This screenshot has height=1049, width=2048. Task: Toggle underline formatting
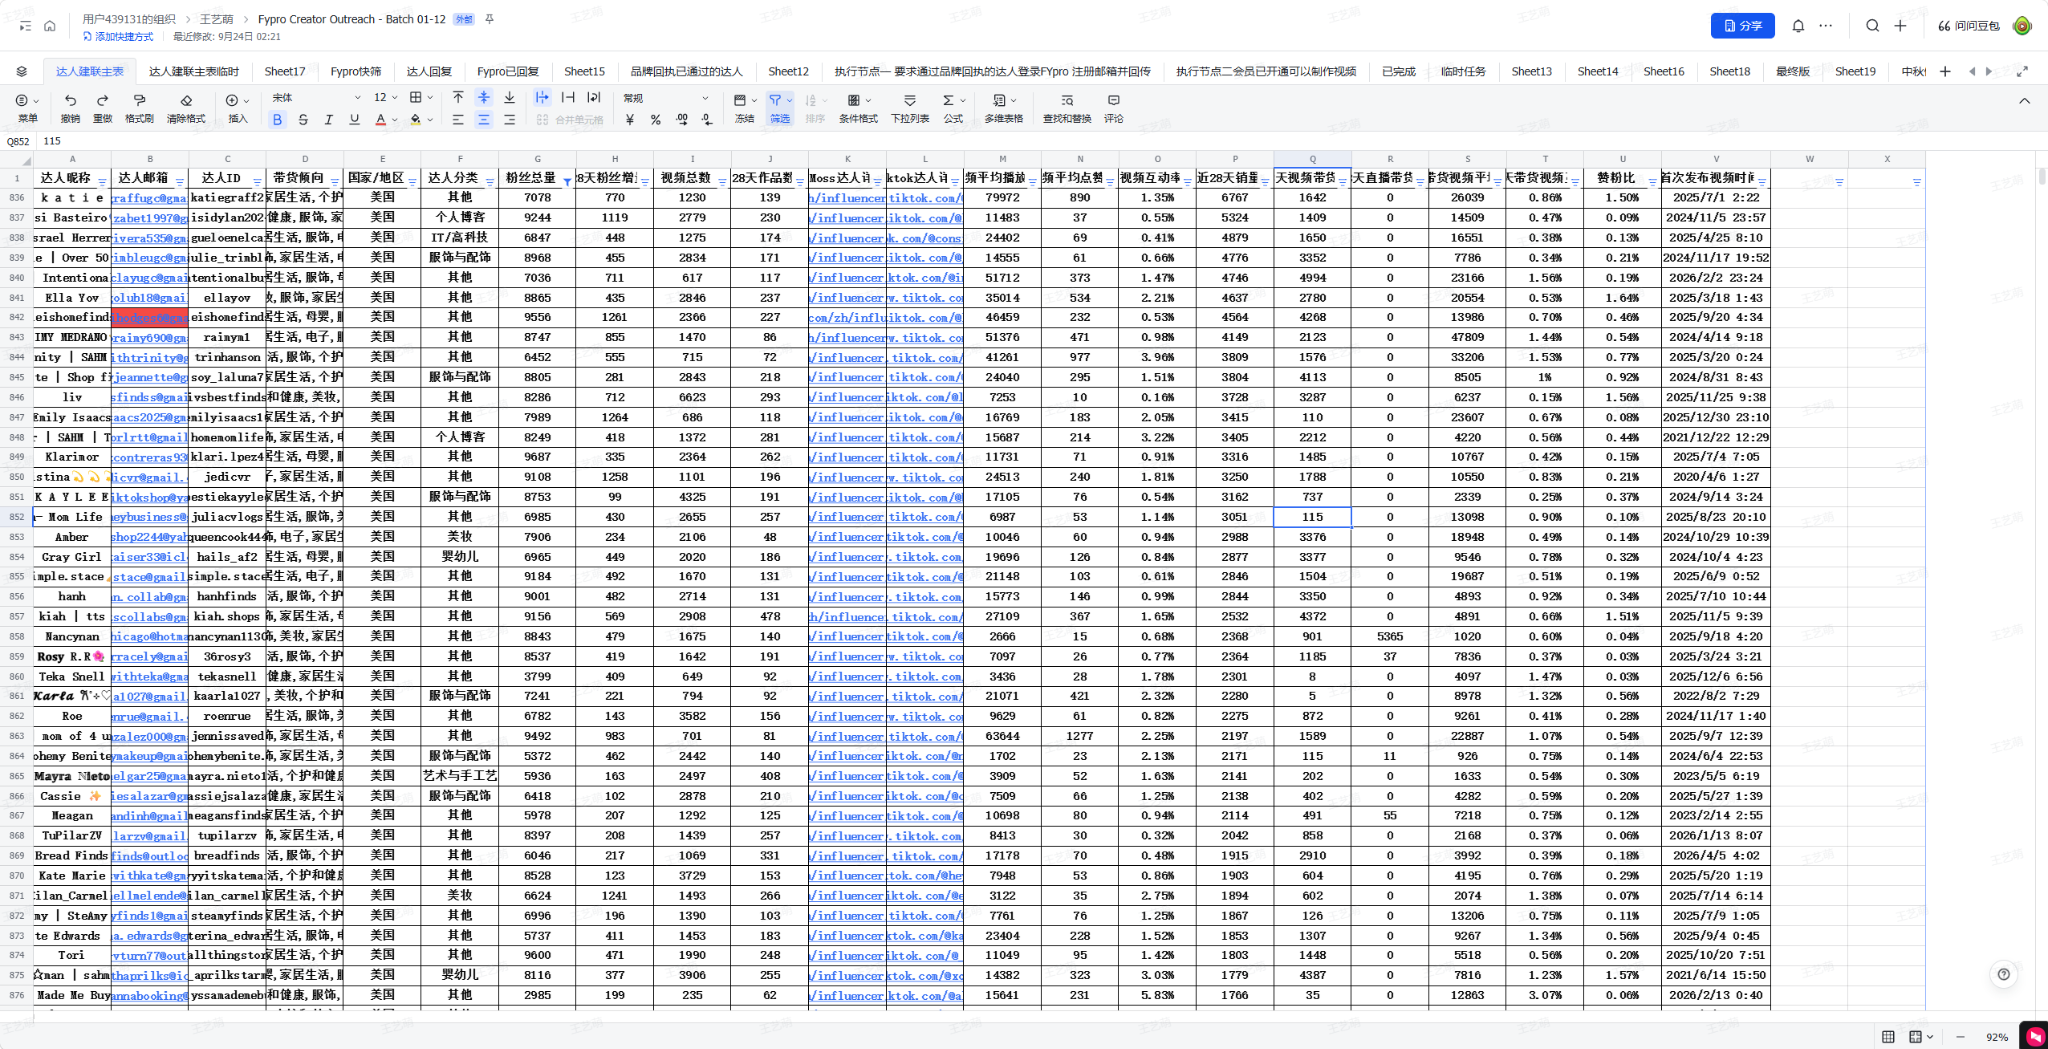point(354,120)
